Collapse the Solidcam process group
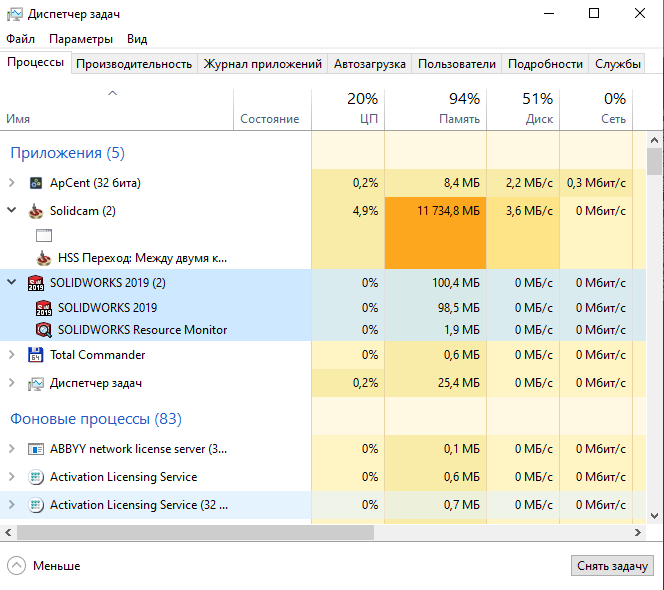Screen dimensions: 664x590 [x=11, y=211]
